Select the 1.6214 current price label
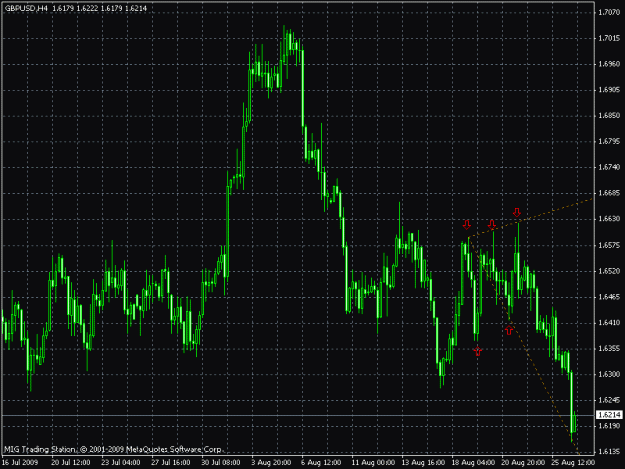Image resolution: width=625 pixels, height=469 pixels. click(x=609, y=415)
